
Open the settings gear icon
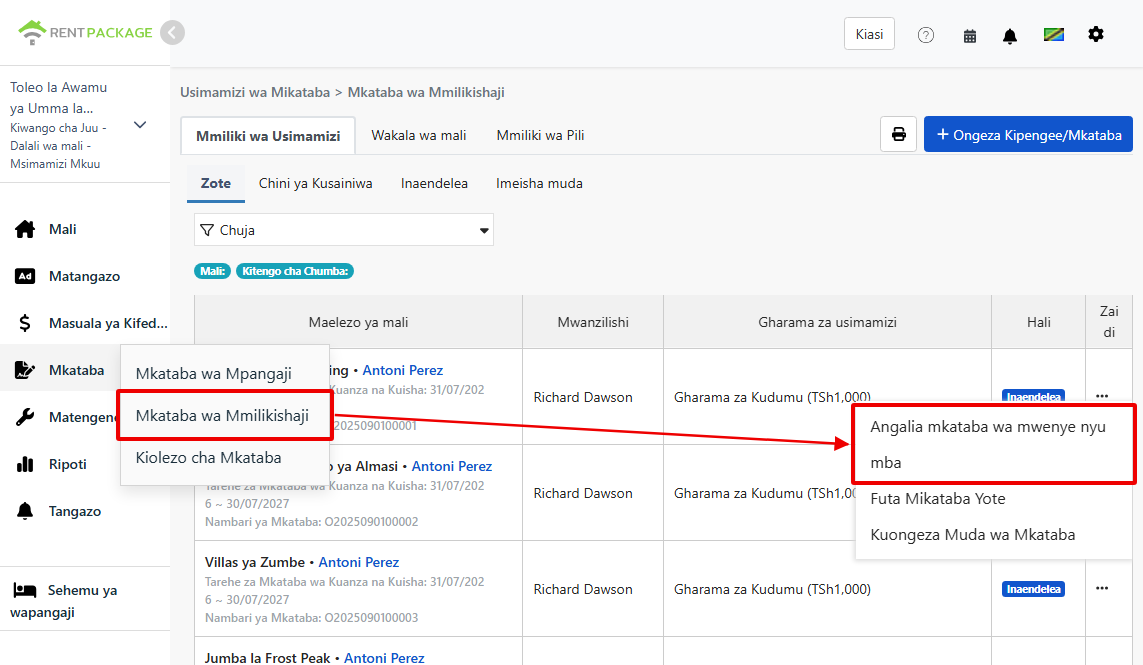click(1096, 34)
